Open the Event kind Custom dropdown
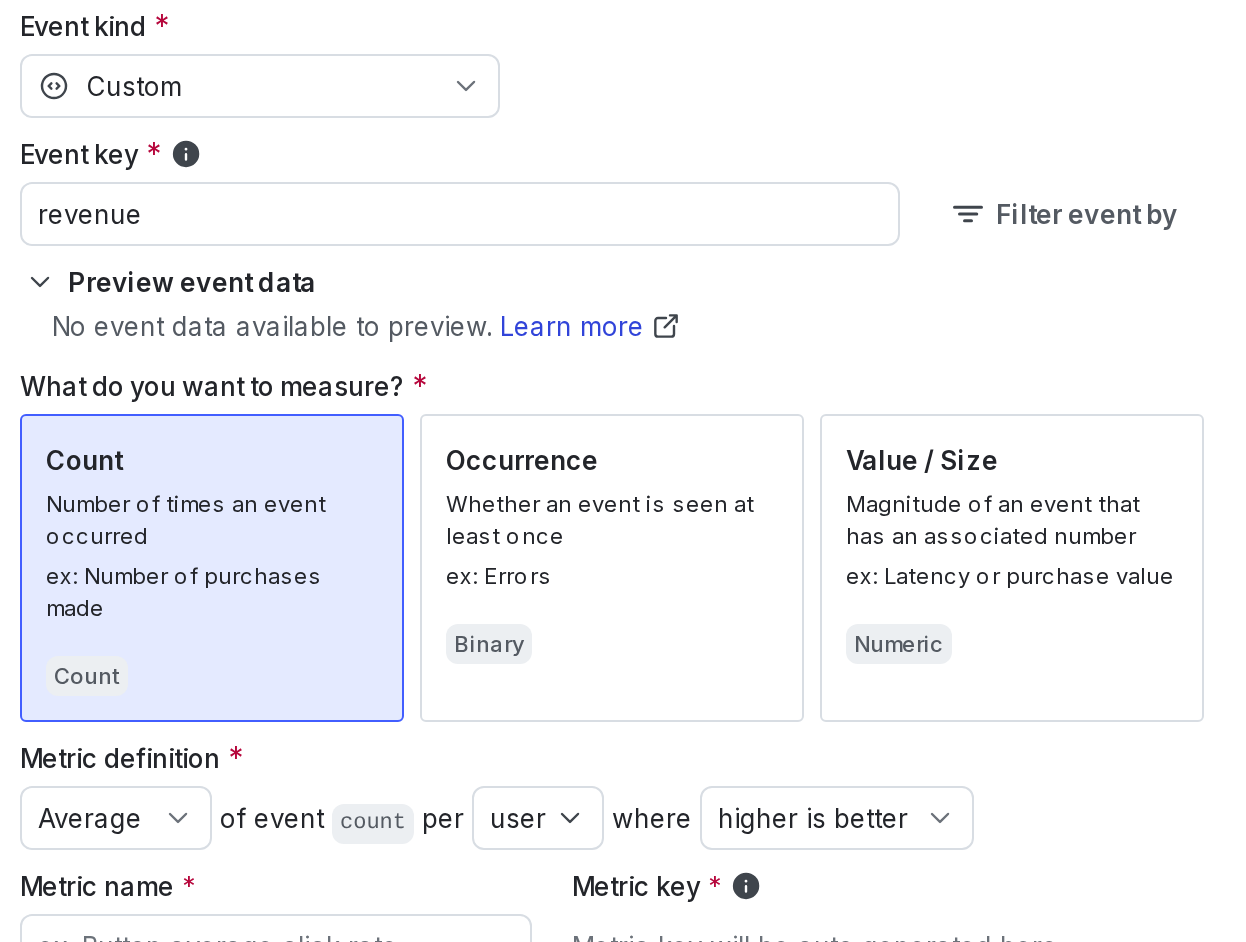This screenshot has width=1246, height=942. [x=260, y=87]
